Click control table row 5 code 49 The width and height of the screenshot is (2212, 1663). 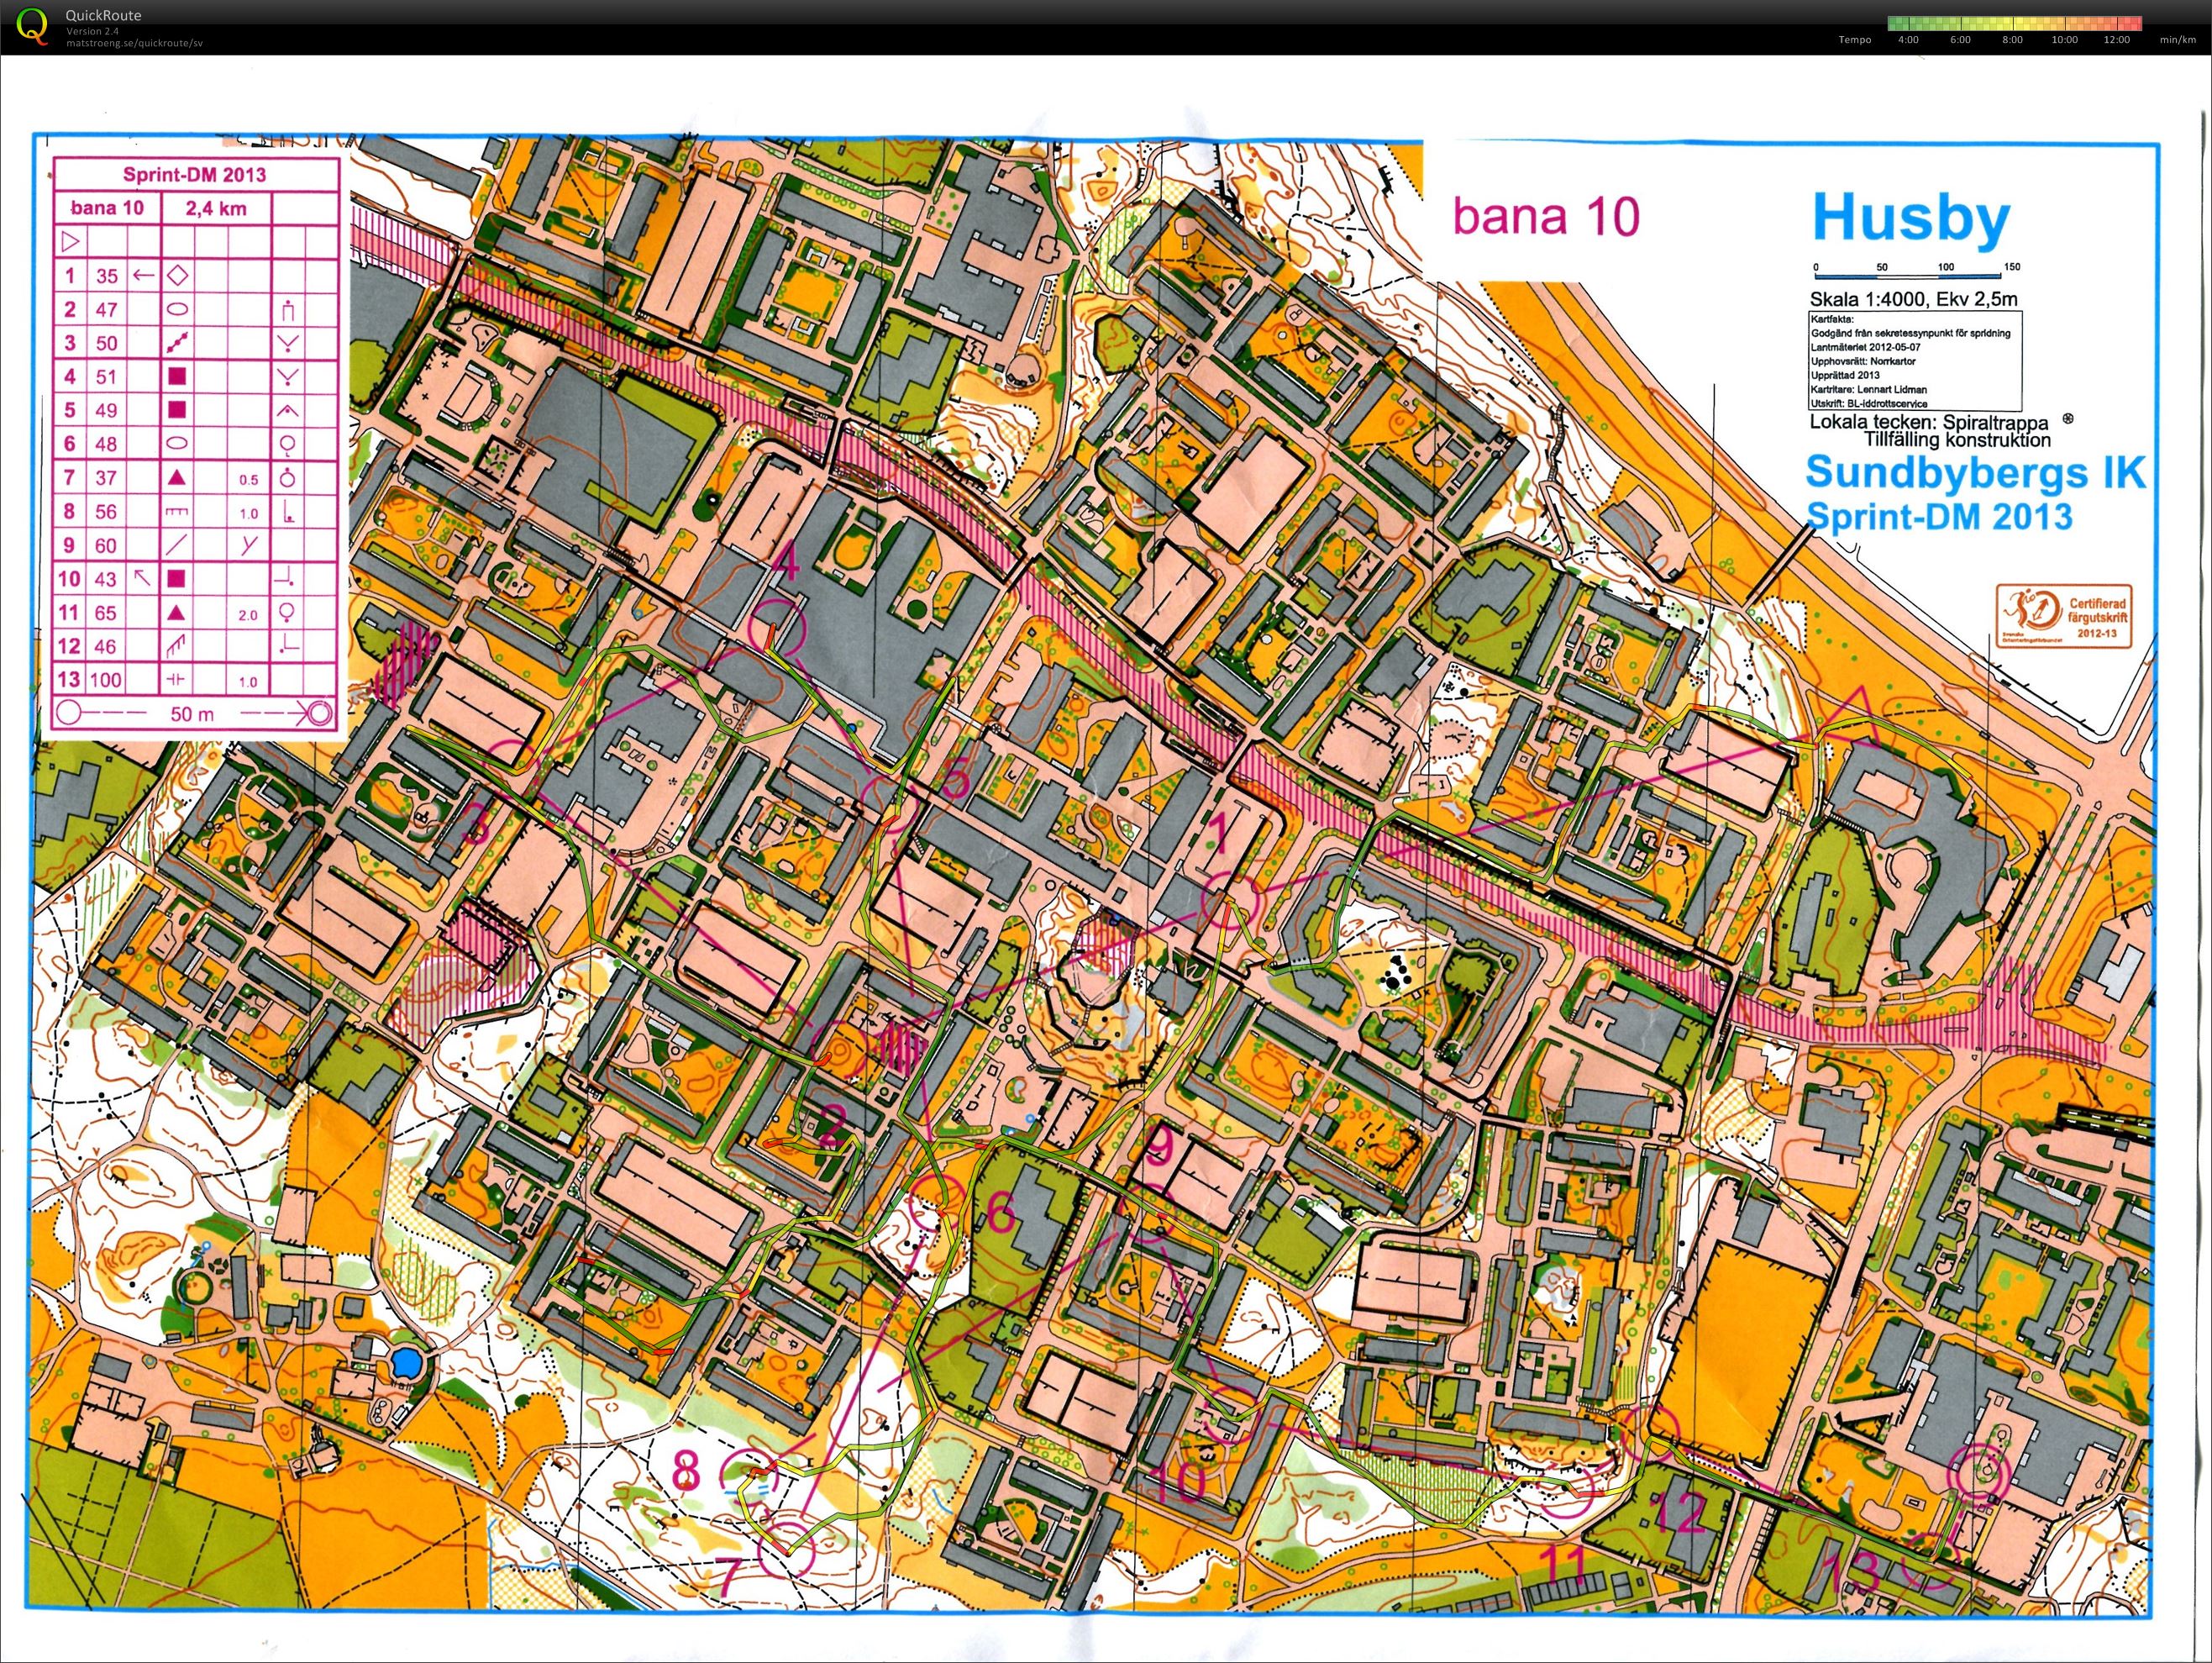(107, 410)
